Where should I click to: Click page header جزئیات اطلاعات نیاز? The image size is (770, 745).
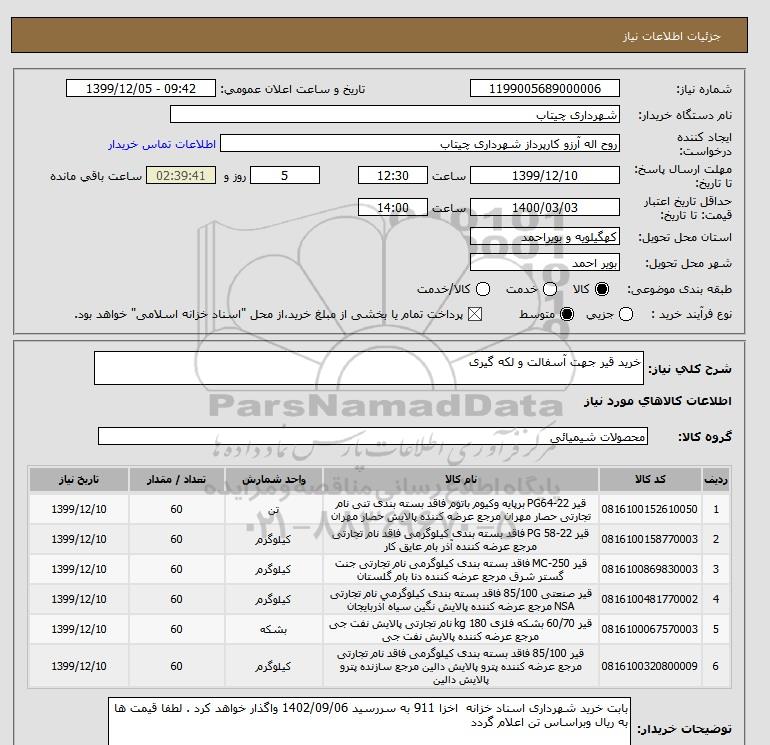[x=671, y=36]
